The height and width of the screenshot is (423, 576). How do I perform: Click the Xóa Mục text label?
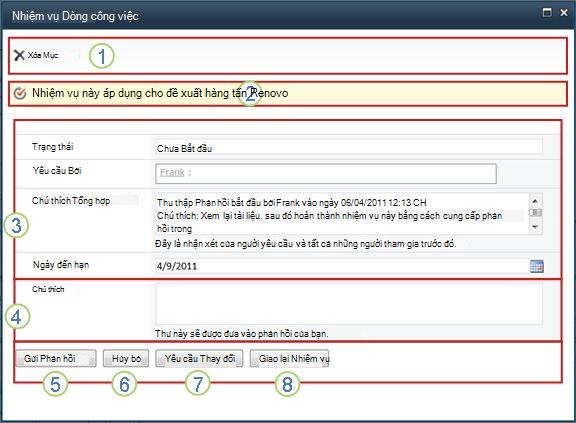(43, 55)
